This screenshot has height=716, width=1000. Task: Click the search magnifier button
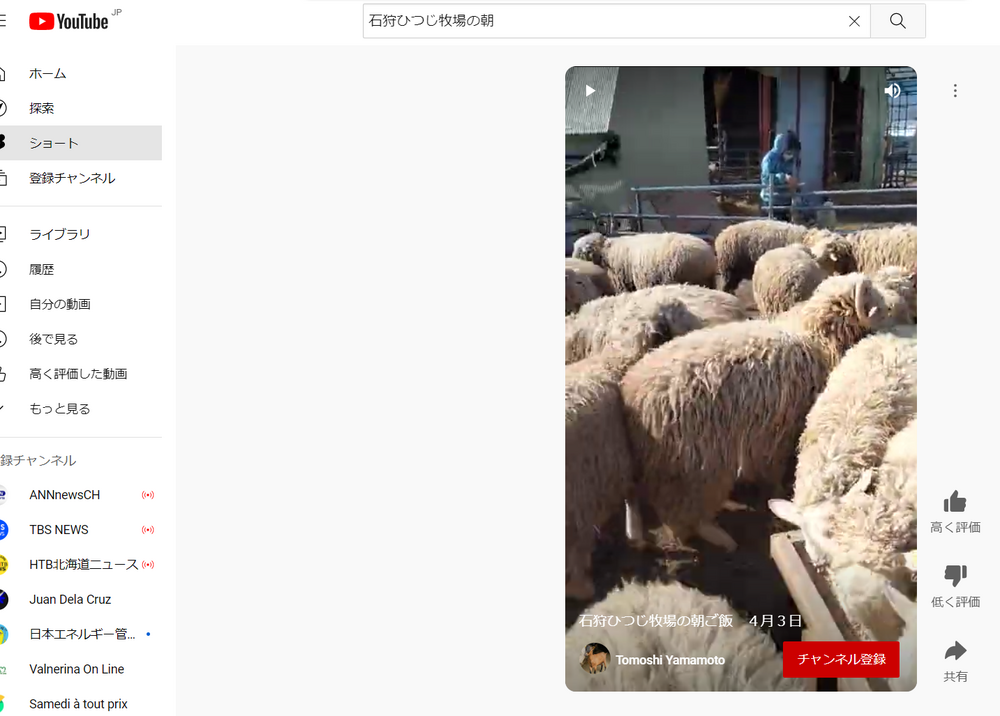point(897,21)
